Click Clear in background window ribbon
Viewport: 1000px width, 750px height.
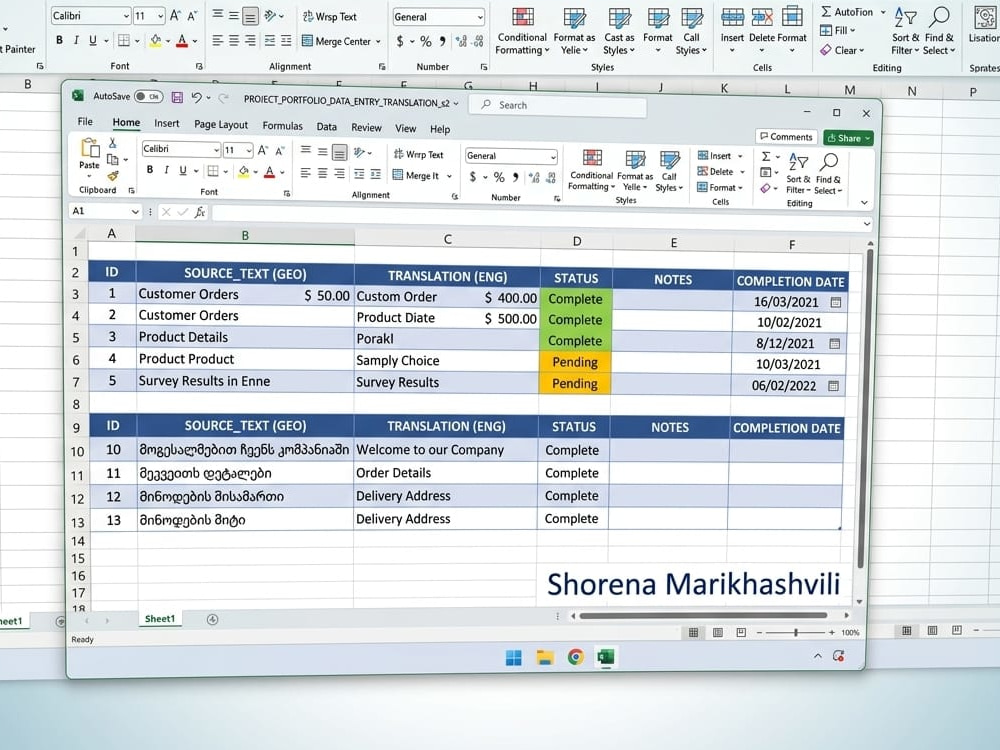[x=842, y=50]
